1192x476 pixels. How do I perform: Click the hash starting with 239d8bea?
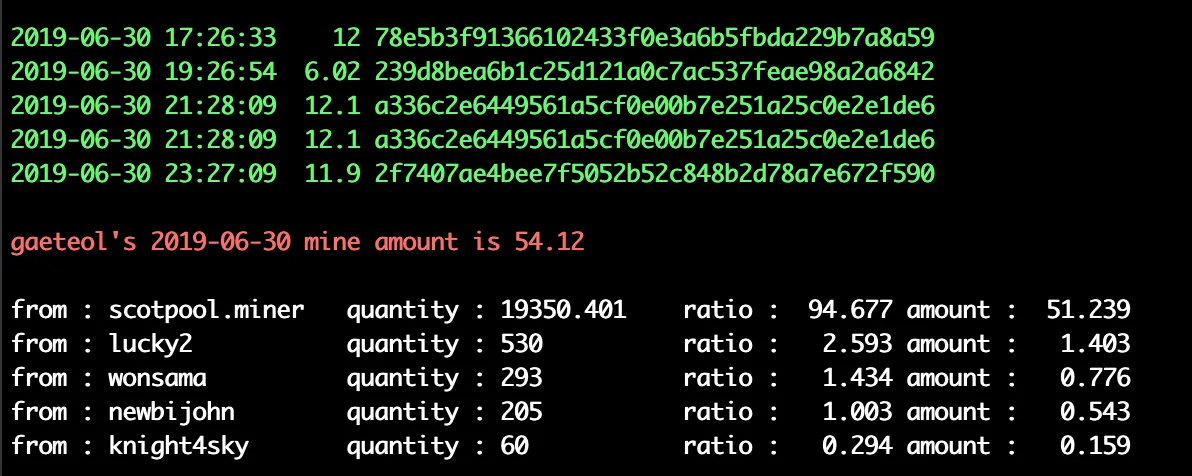coord(655,71)
